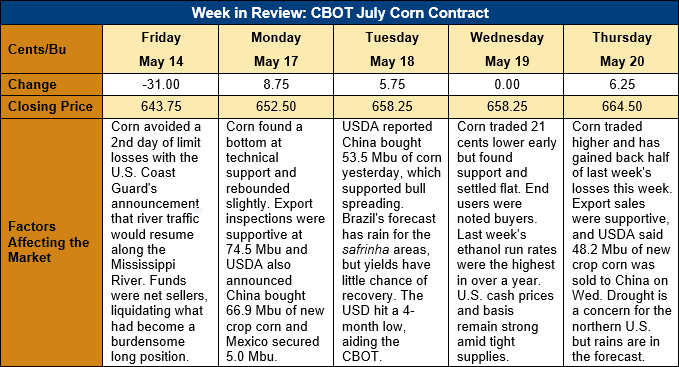679x367 pixels.
Task: Click Thursday's text about northern U.S. drought
Action: (x=621, y=326)
